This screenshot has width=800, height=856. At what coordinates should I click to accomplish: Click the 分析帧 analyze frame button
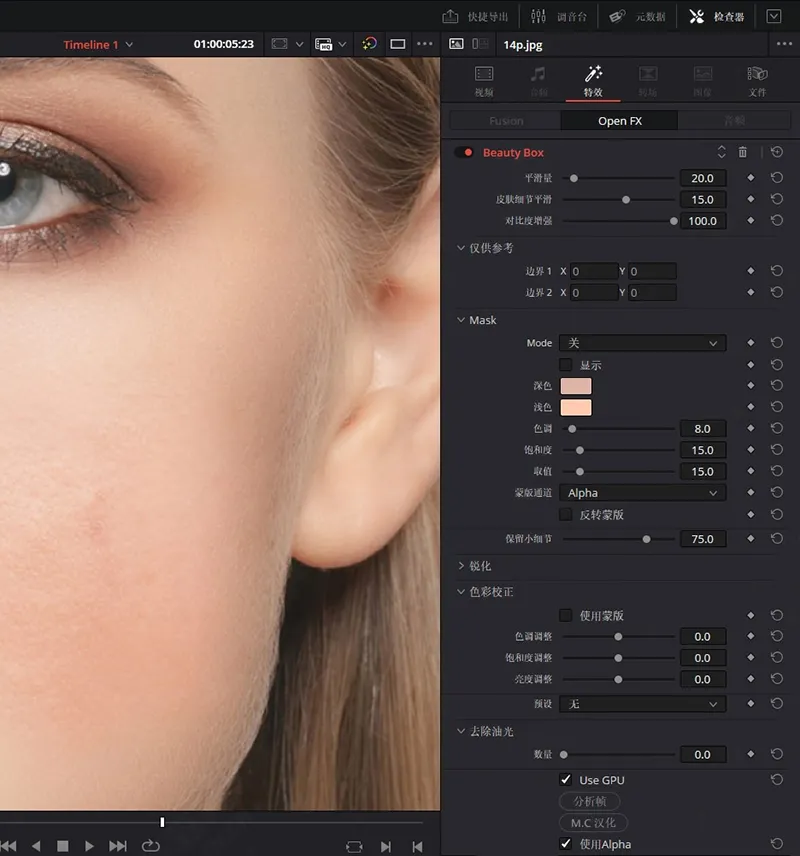[589, 801]
